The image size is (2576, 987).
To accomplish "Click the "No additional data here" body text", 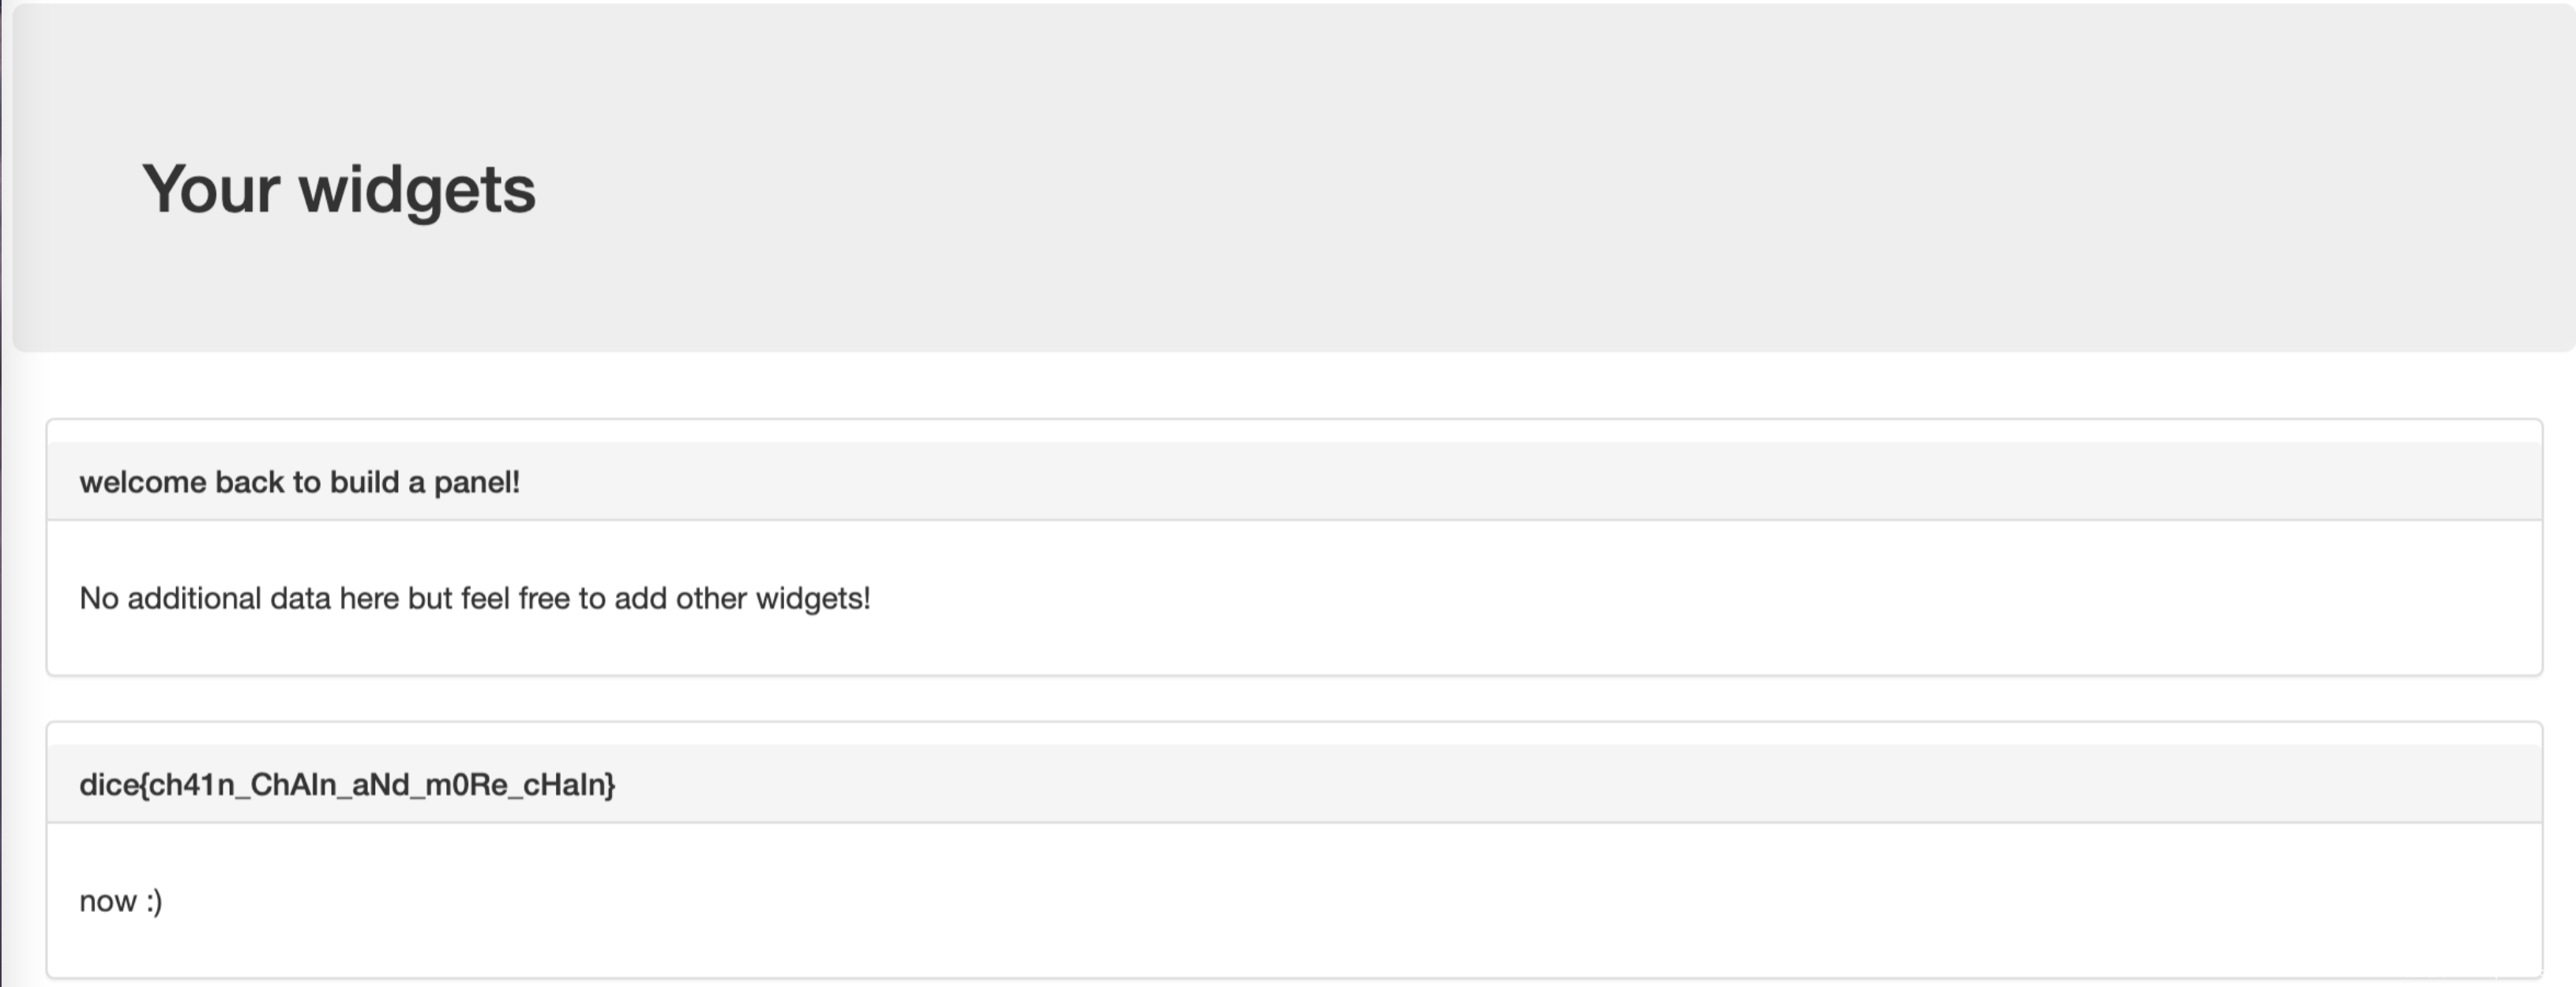I will click(474, 598).
